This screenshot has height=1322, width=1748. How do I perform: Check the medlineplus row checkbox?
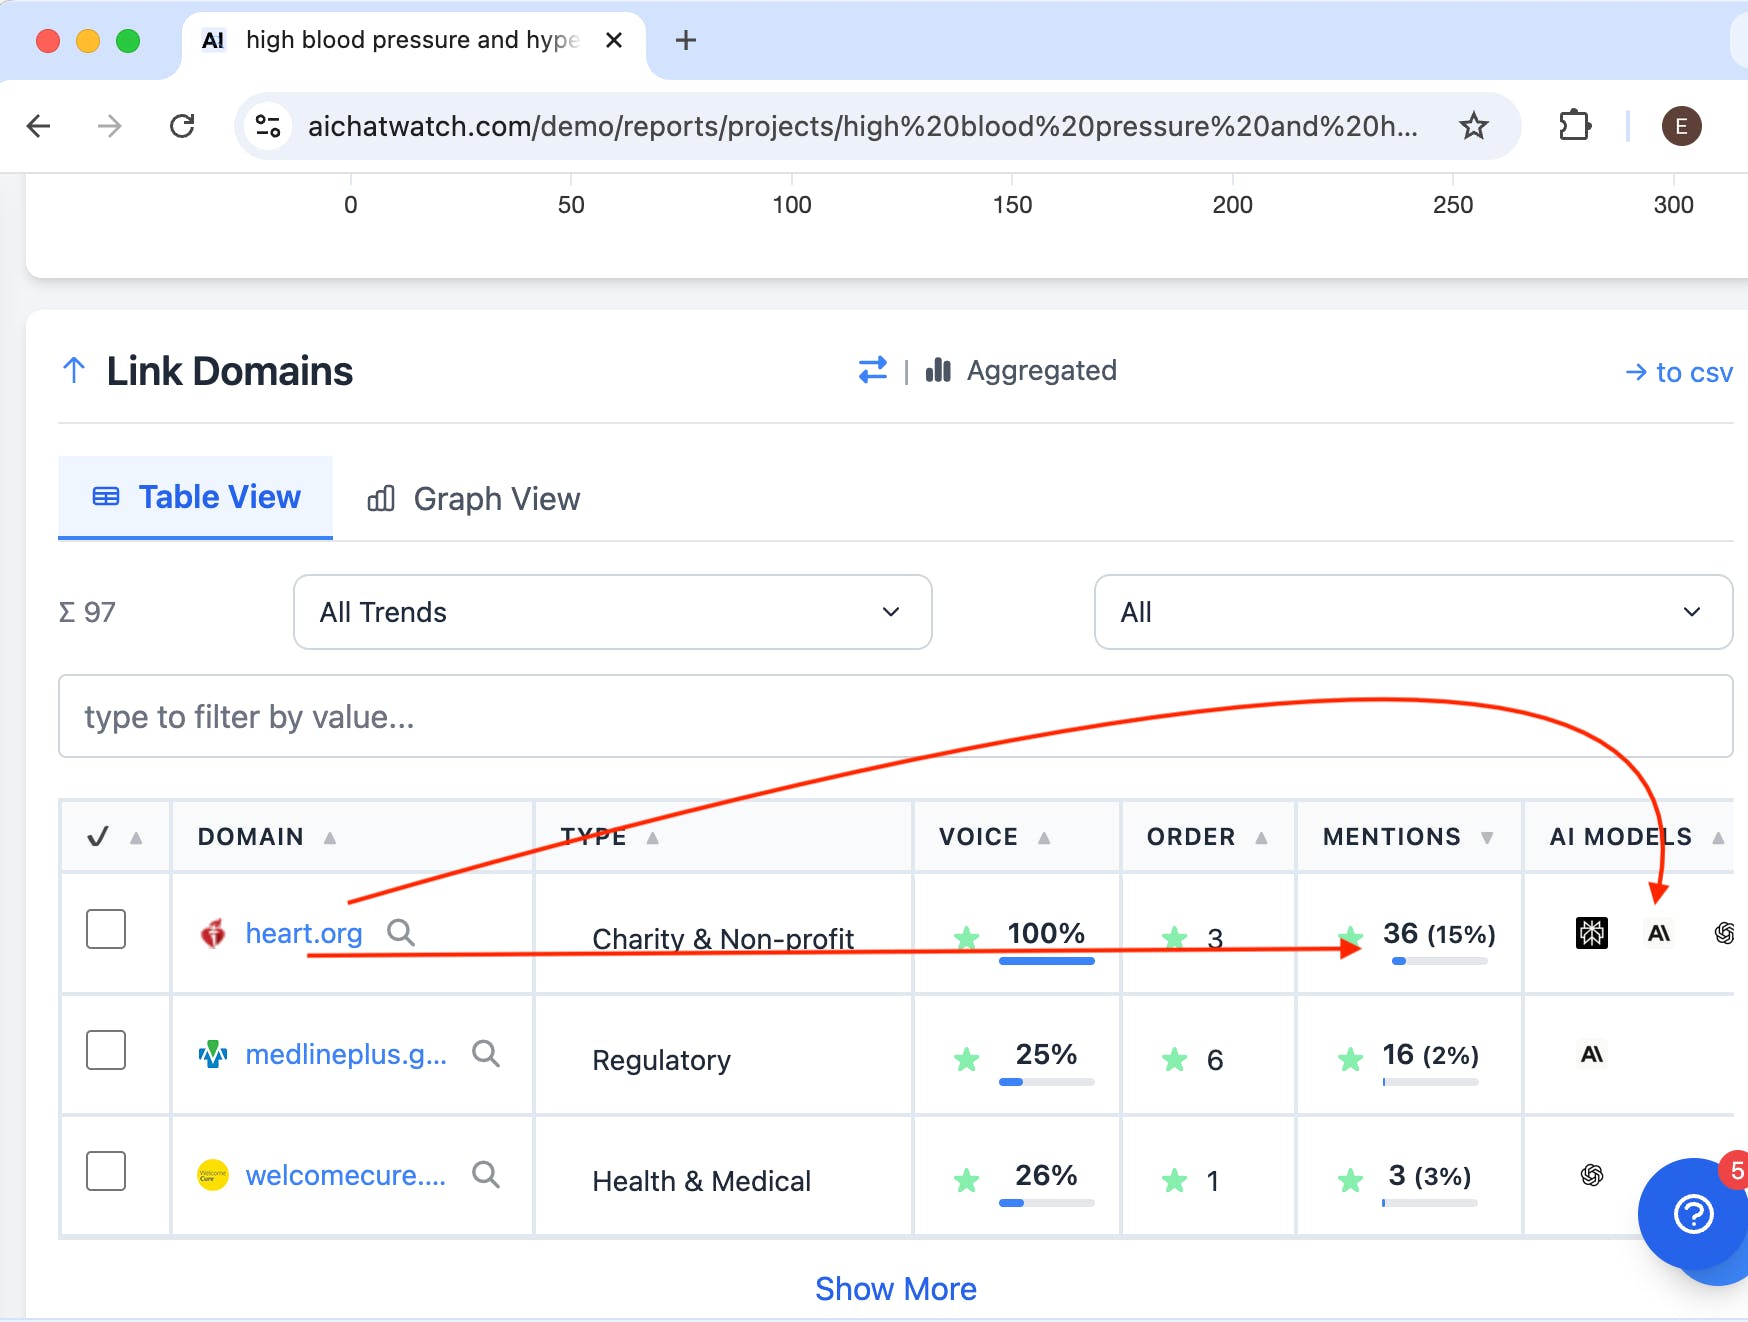coord(106,1050)
